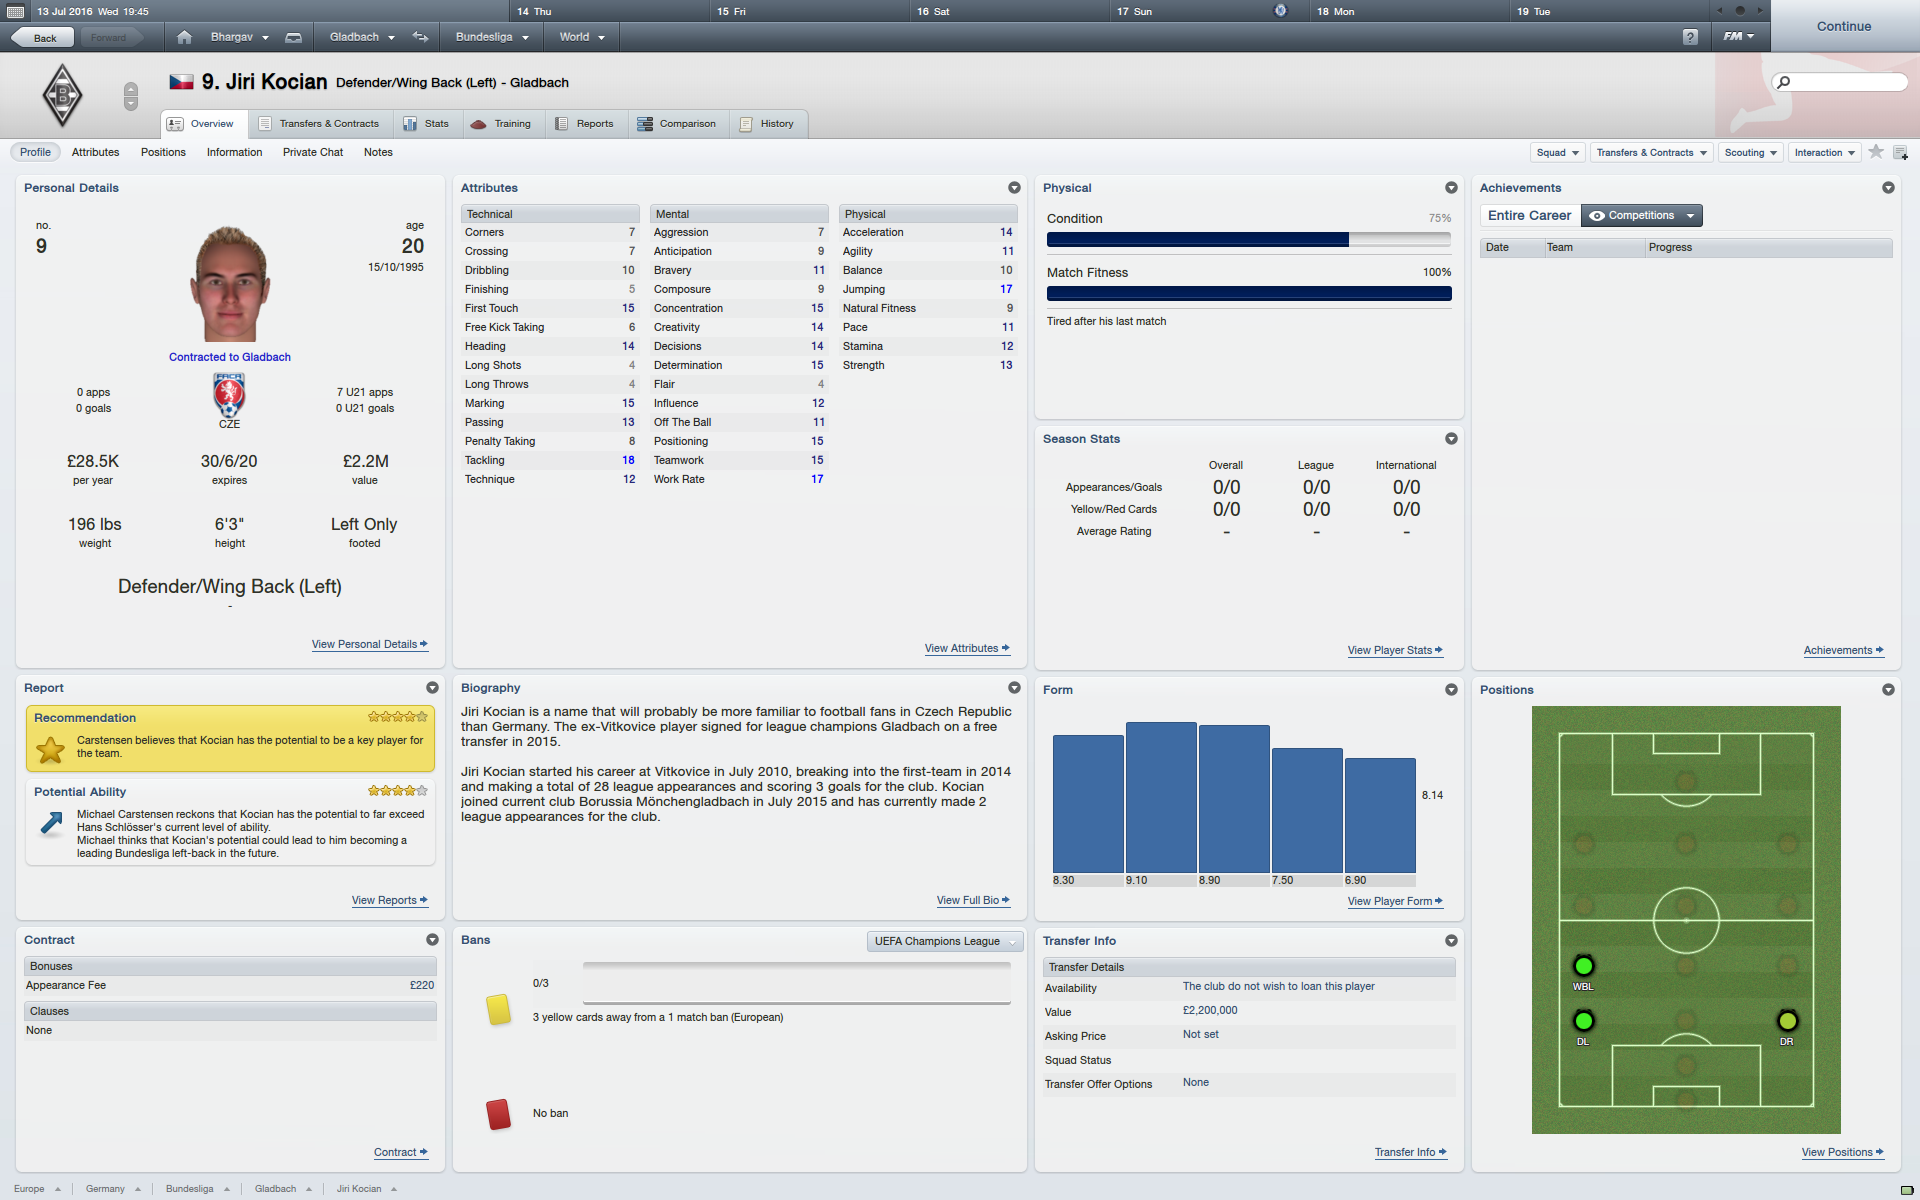Switch to the Comparison tab
Image resolution: width=1920 pixels, height=1200 pixels.
click(x=677, y=124)
